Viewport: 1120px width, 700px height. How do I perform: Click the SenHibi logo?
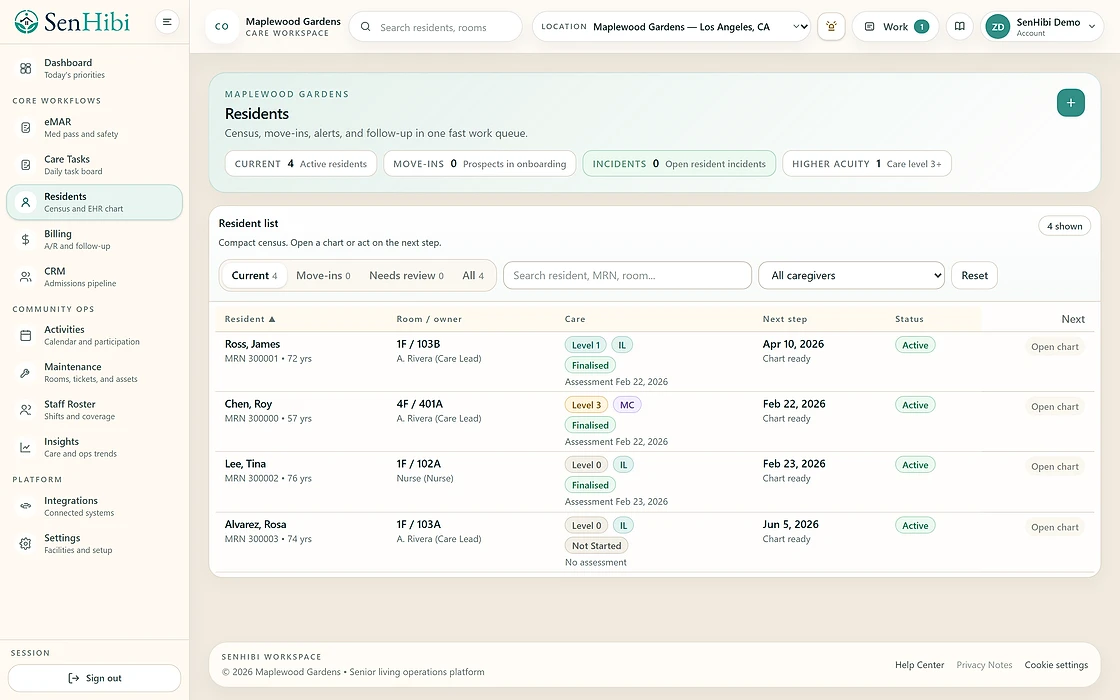tap(72, 22)
